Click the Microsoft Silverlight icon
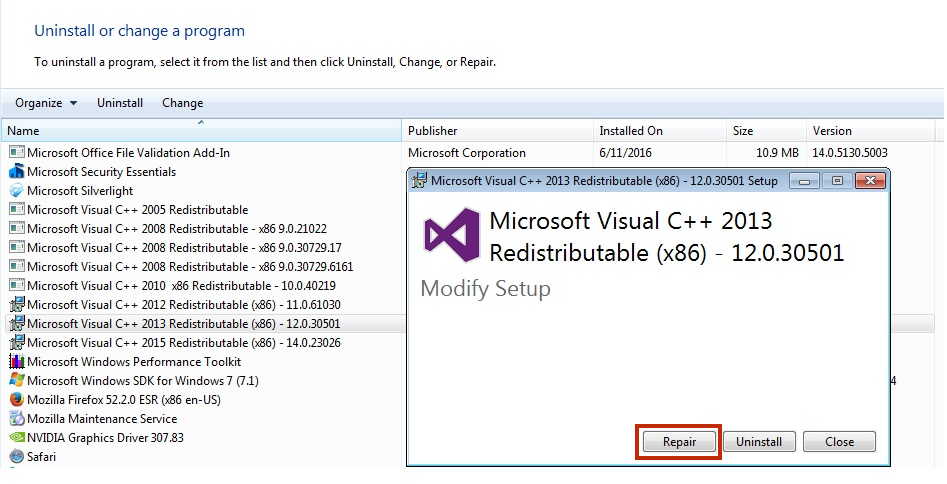This screenshot has width=947, height=484. tap(17, 191)
